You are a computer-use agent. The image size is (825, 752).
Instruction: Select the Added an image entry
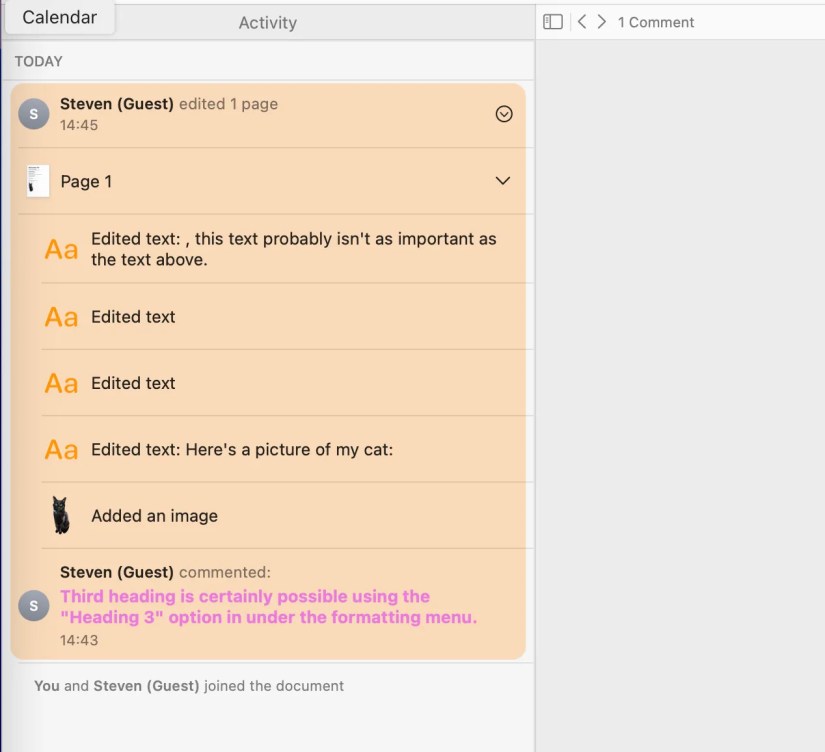pyautogui.click(x=154, y=516)
